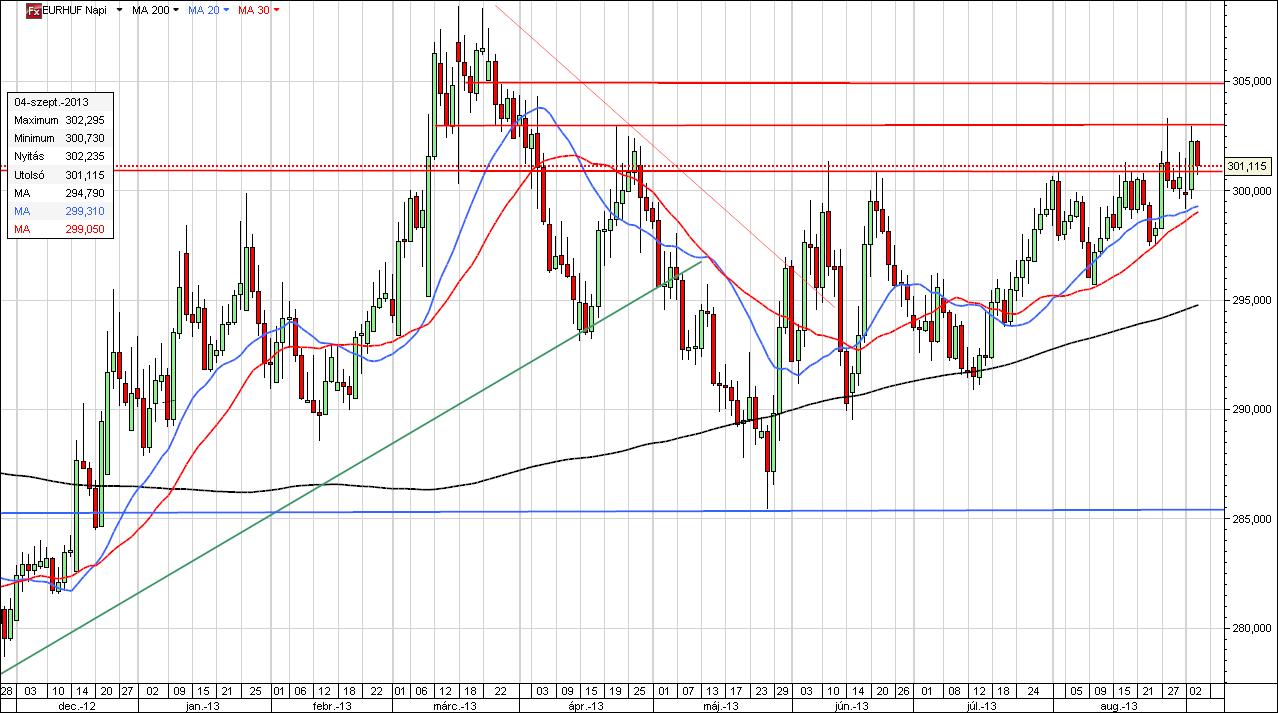Click the blue MA 299,310 value

85,212
